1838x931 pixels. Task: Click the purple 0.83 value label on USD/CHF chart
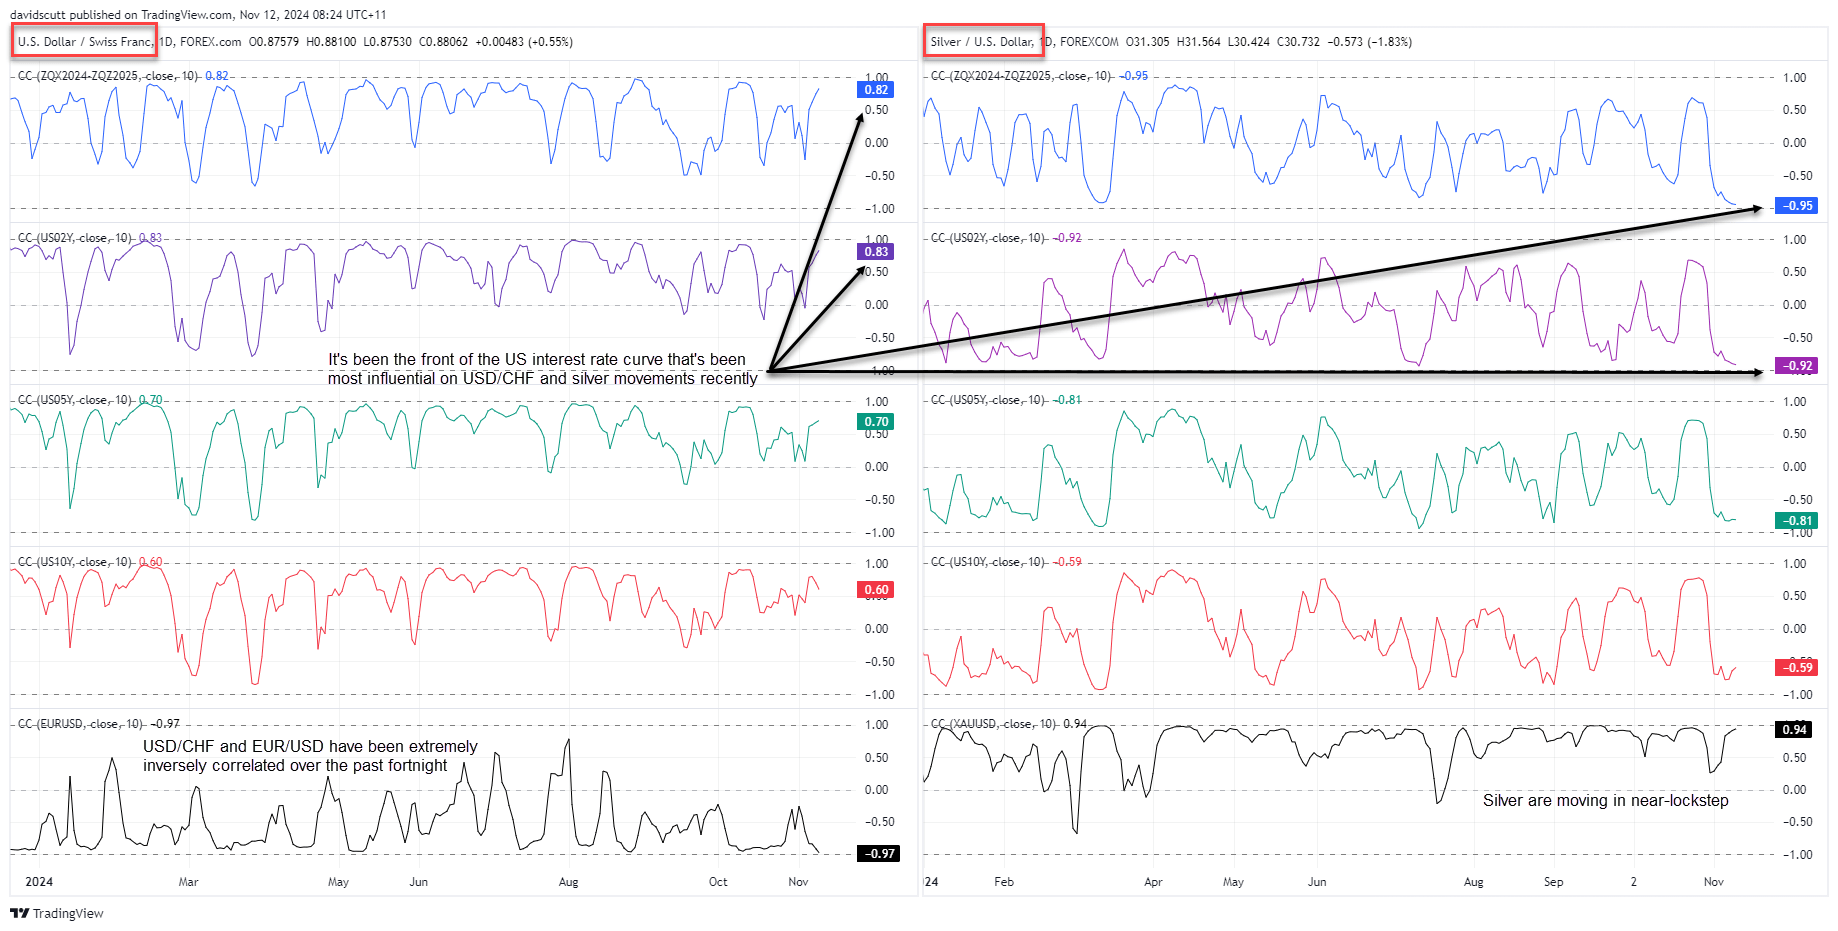[876, 252]
